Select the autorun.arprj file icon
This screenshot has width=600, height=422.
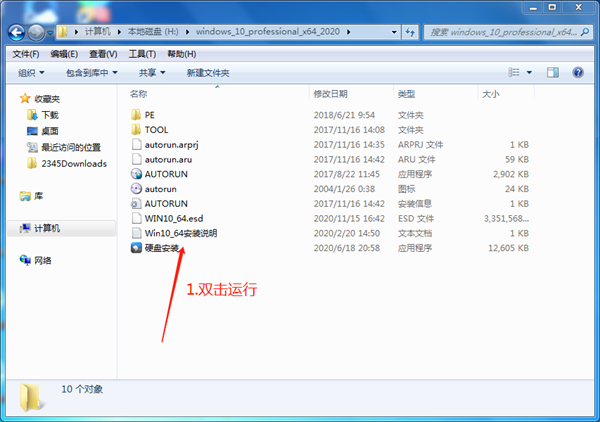coord(136,145)
